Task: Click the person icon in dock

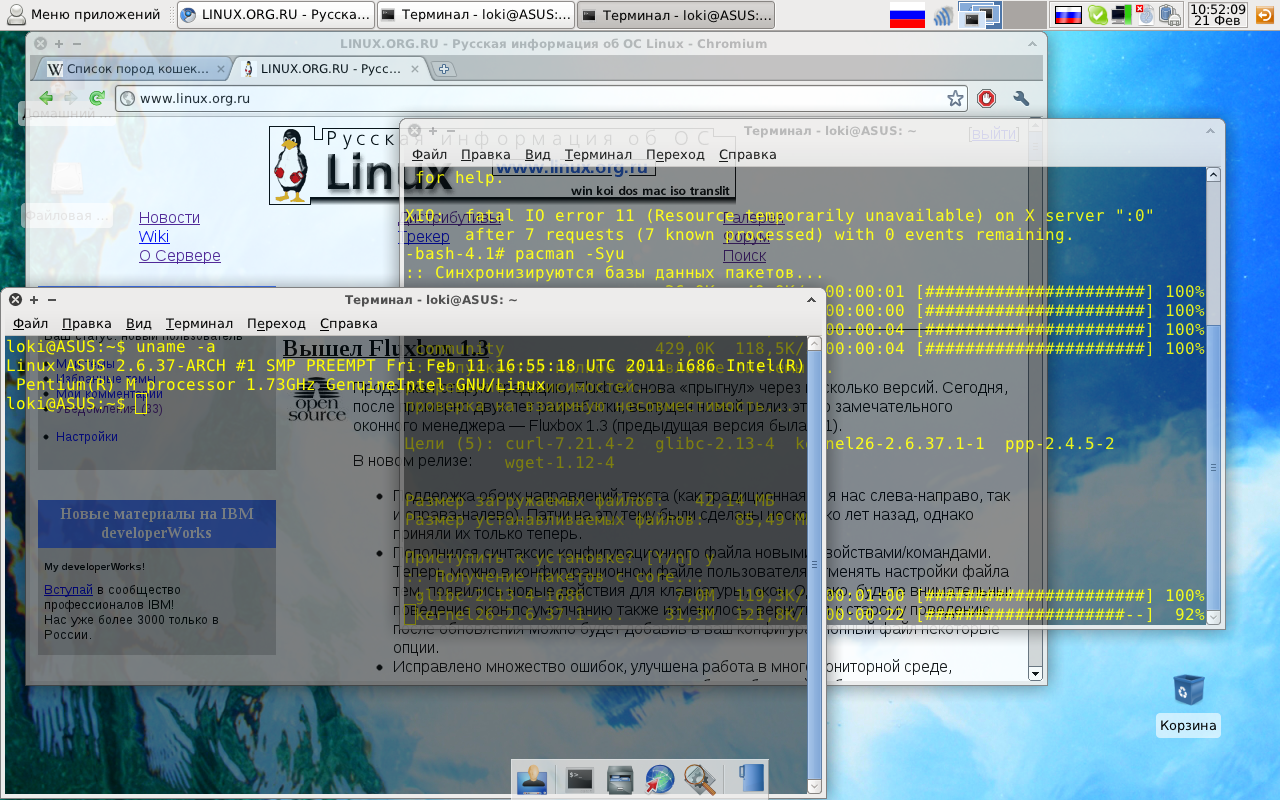Action: 532,779
